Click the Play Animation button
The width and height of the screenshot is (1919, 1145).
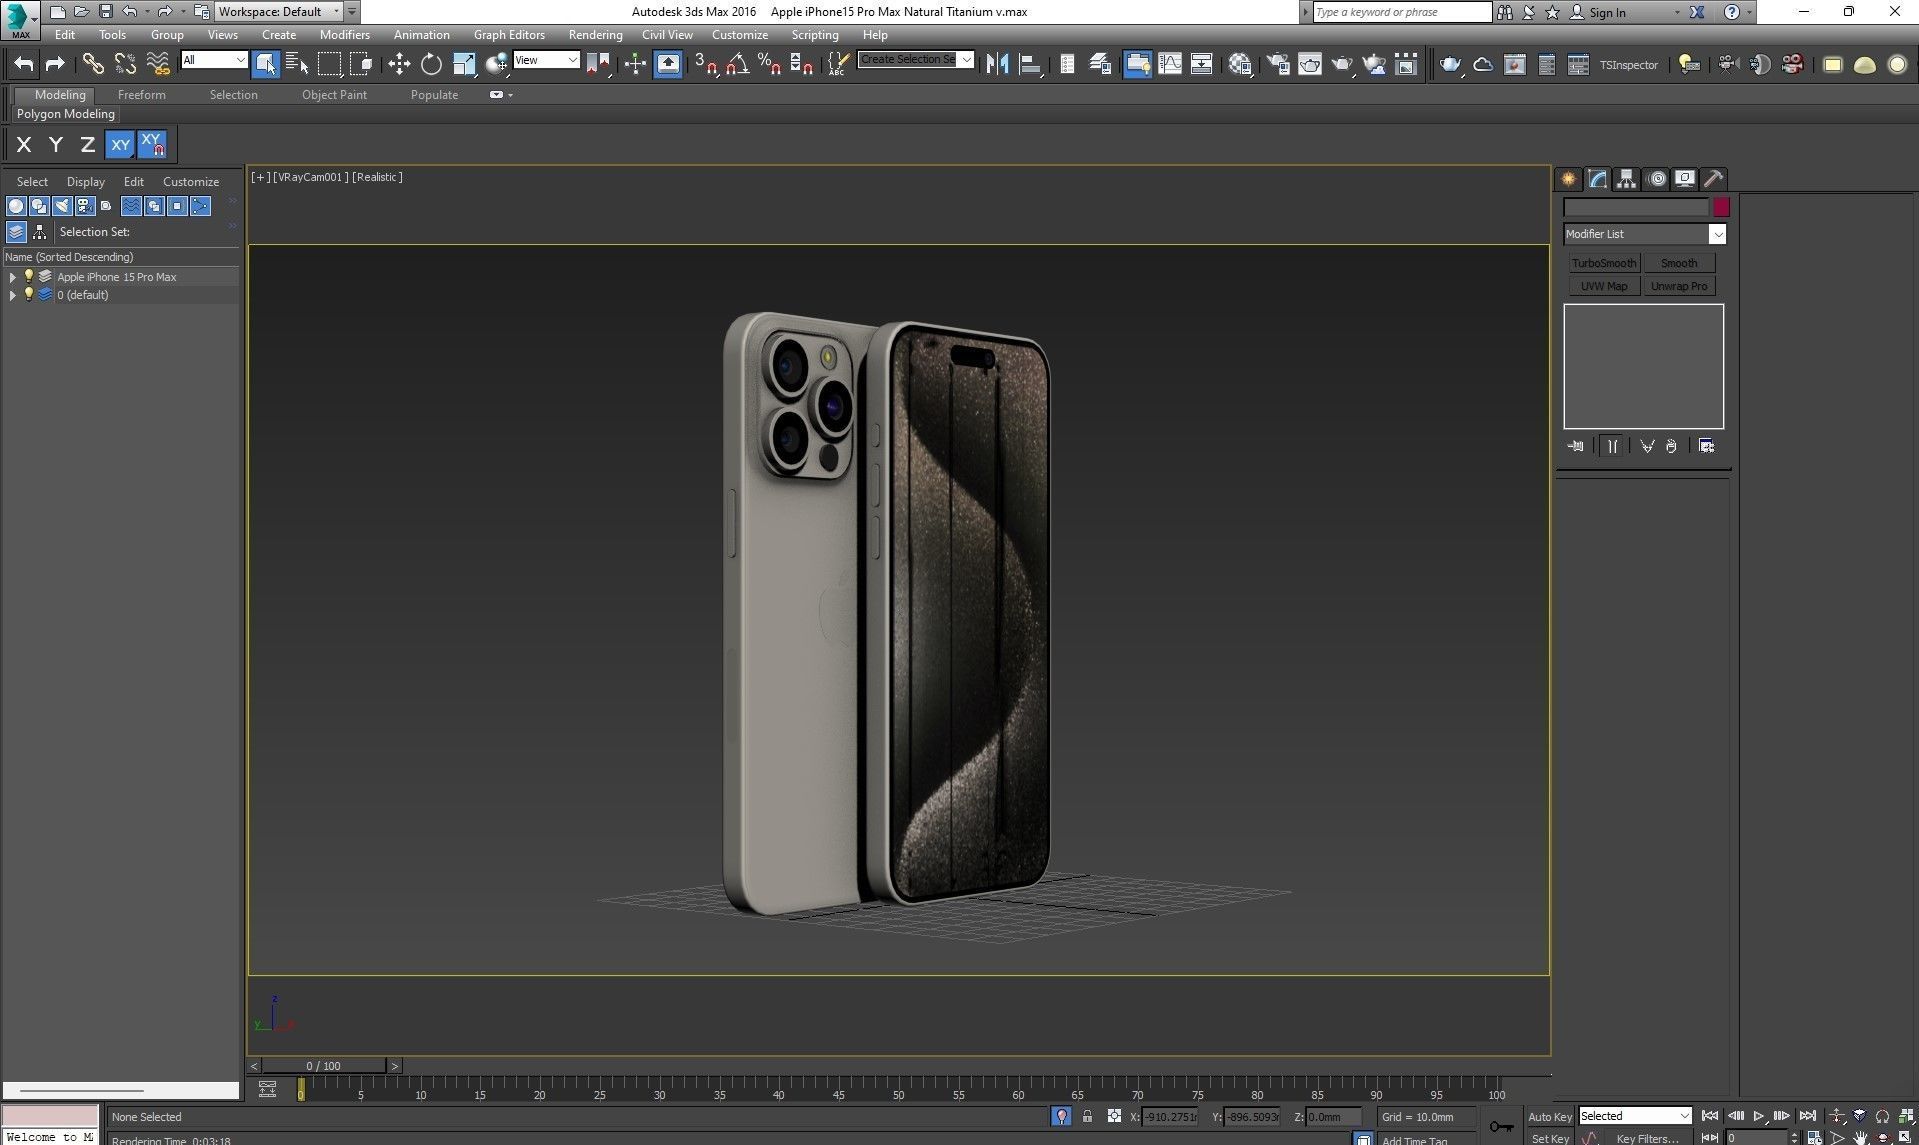[x=1758, y=1116]
